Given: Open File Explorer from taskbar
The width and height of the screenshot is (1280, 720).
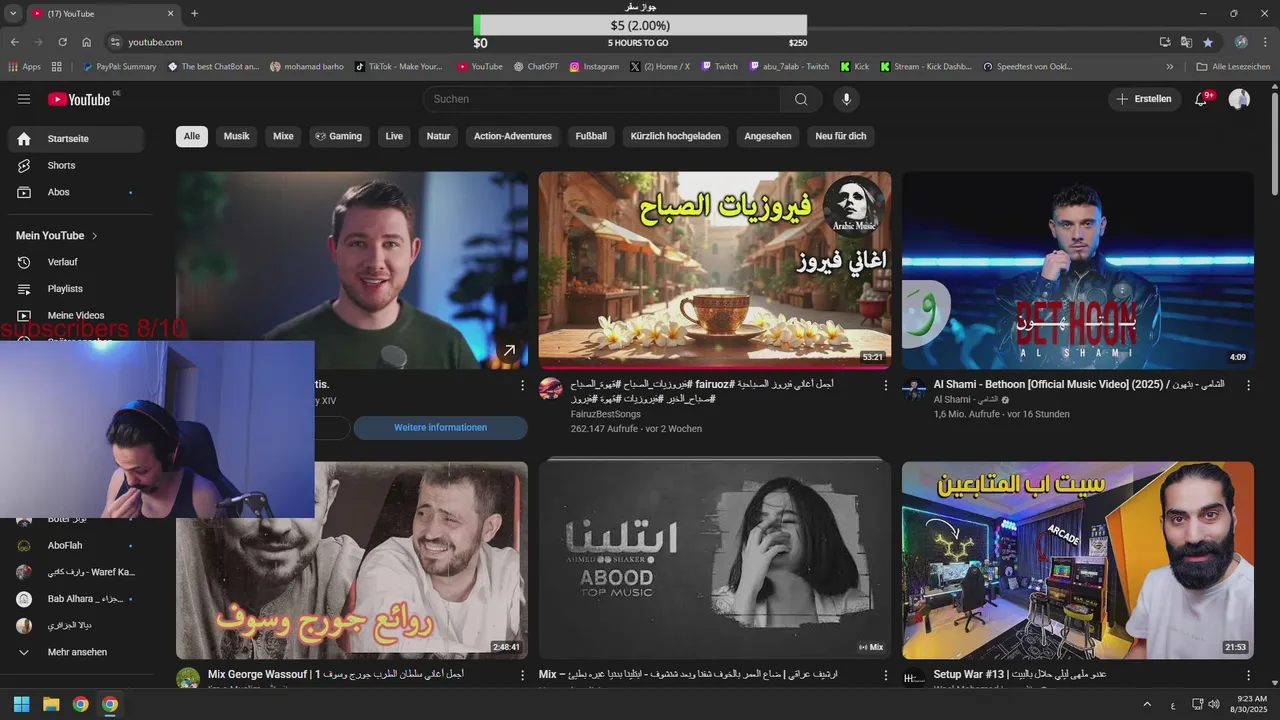Looking at the screenshot, I should point(51,704).
